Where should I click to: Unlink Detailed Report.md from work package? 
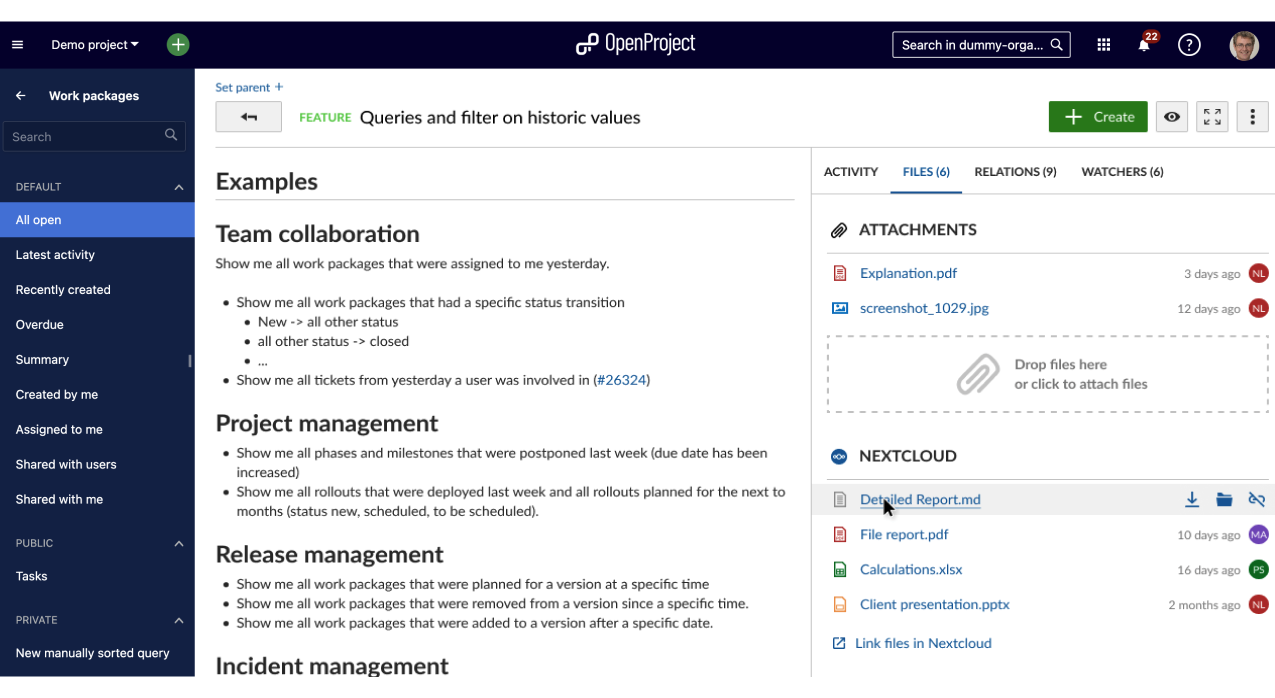1257,500
